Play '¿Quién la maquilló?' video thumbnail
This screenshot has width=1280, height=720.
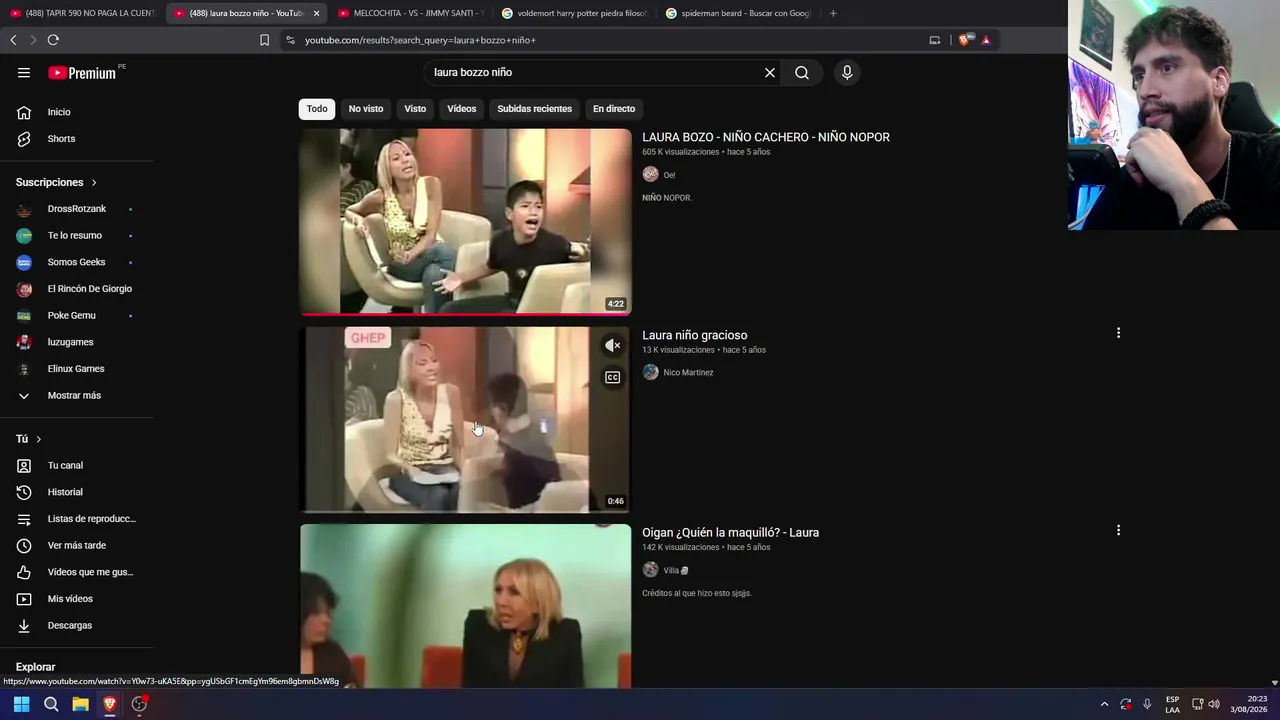click(465, 606)
